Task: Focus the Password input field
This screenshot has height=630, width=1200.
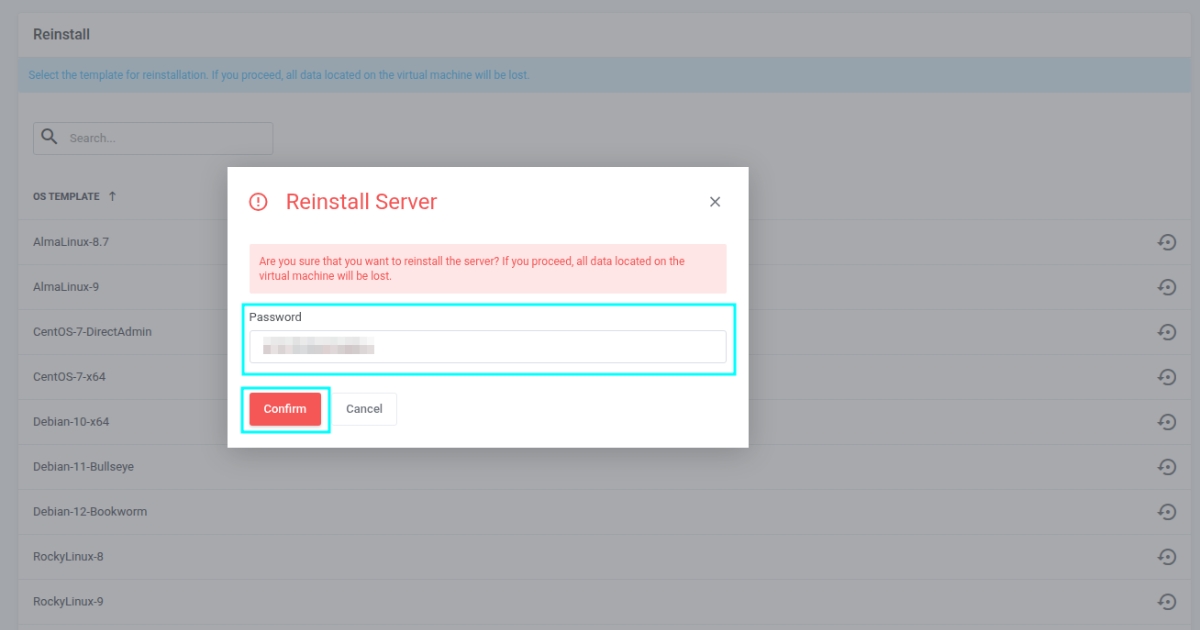Action: point(487,347)
